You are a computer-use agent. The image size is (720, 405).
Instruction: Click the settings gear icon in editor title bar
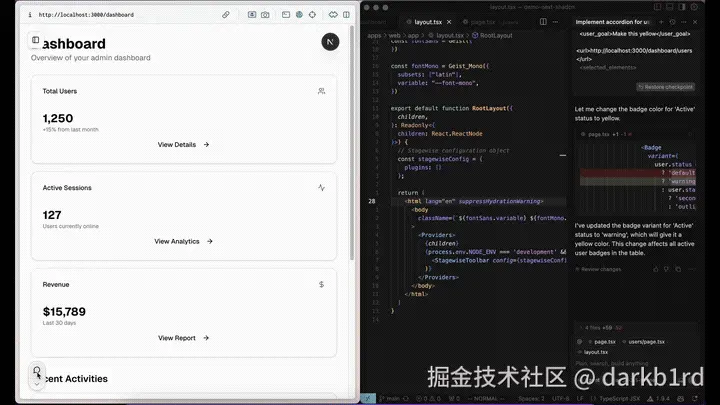(x=694, y=7)
